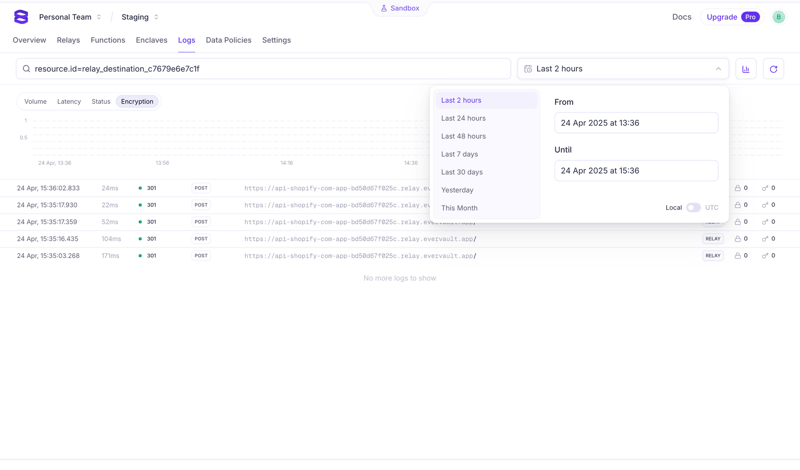Open the Overview tab
This screenshot has height=470, width=800.
29,40
